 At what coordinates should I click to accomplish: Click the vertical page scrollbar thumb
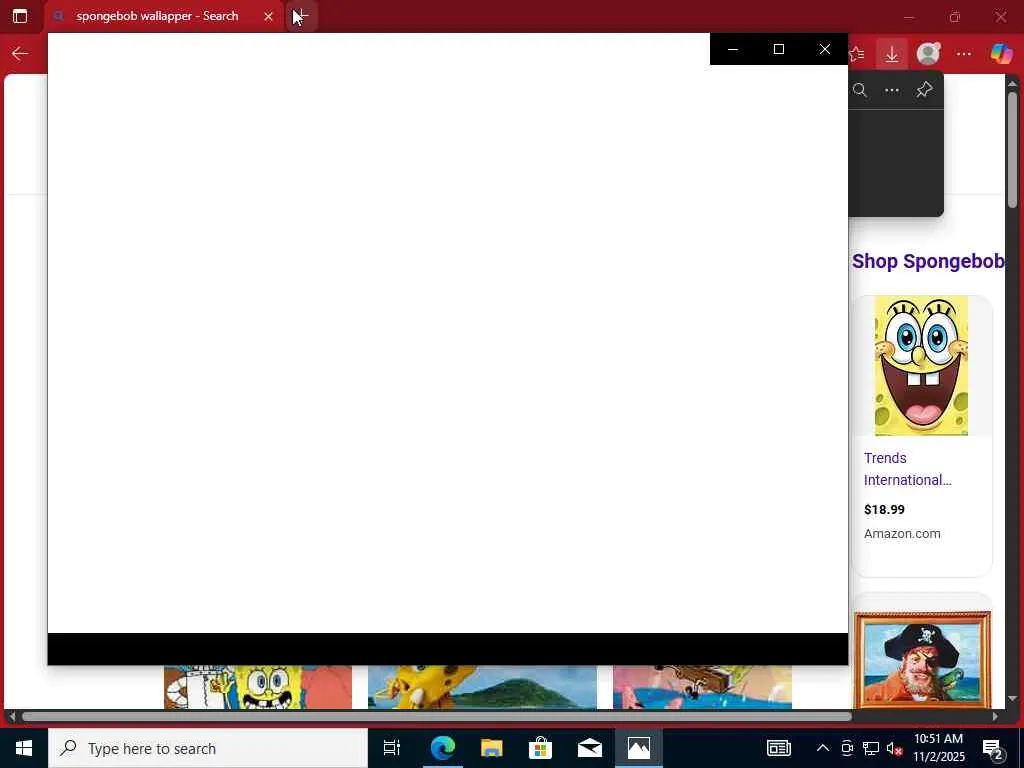pyautogui.click(x=1012, y=150)
